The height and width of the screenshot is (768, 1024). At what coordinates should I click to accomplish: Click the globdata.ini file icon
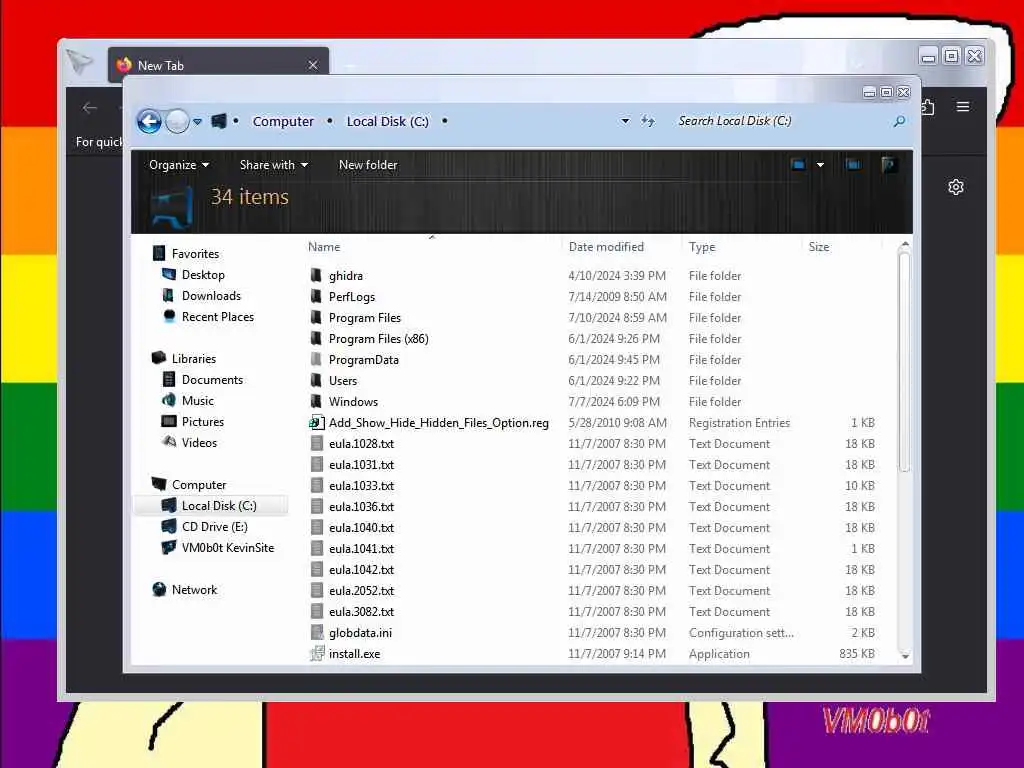pyautogui.click(x=317, y=632)
